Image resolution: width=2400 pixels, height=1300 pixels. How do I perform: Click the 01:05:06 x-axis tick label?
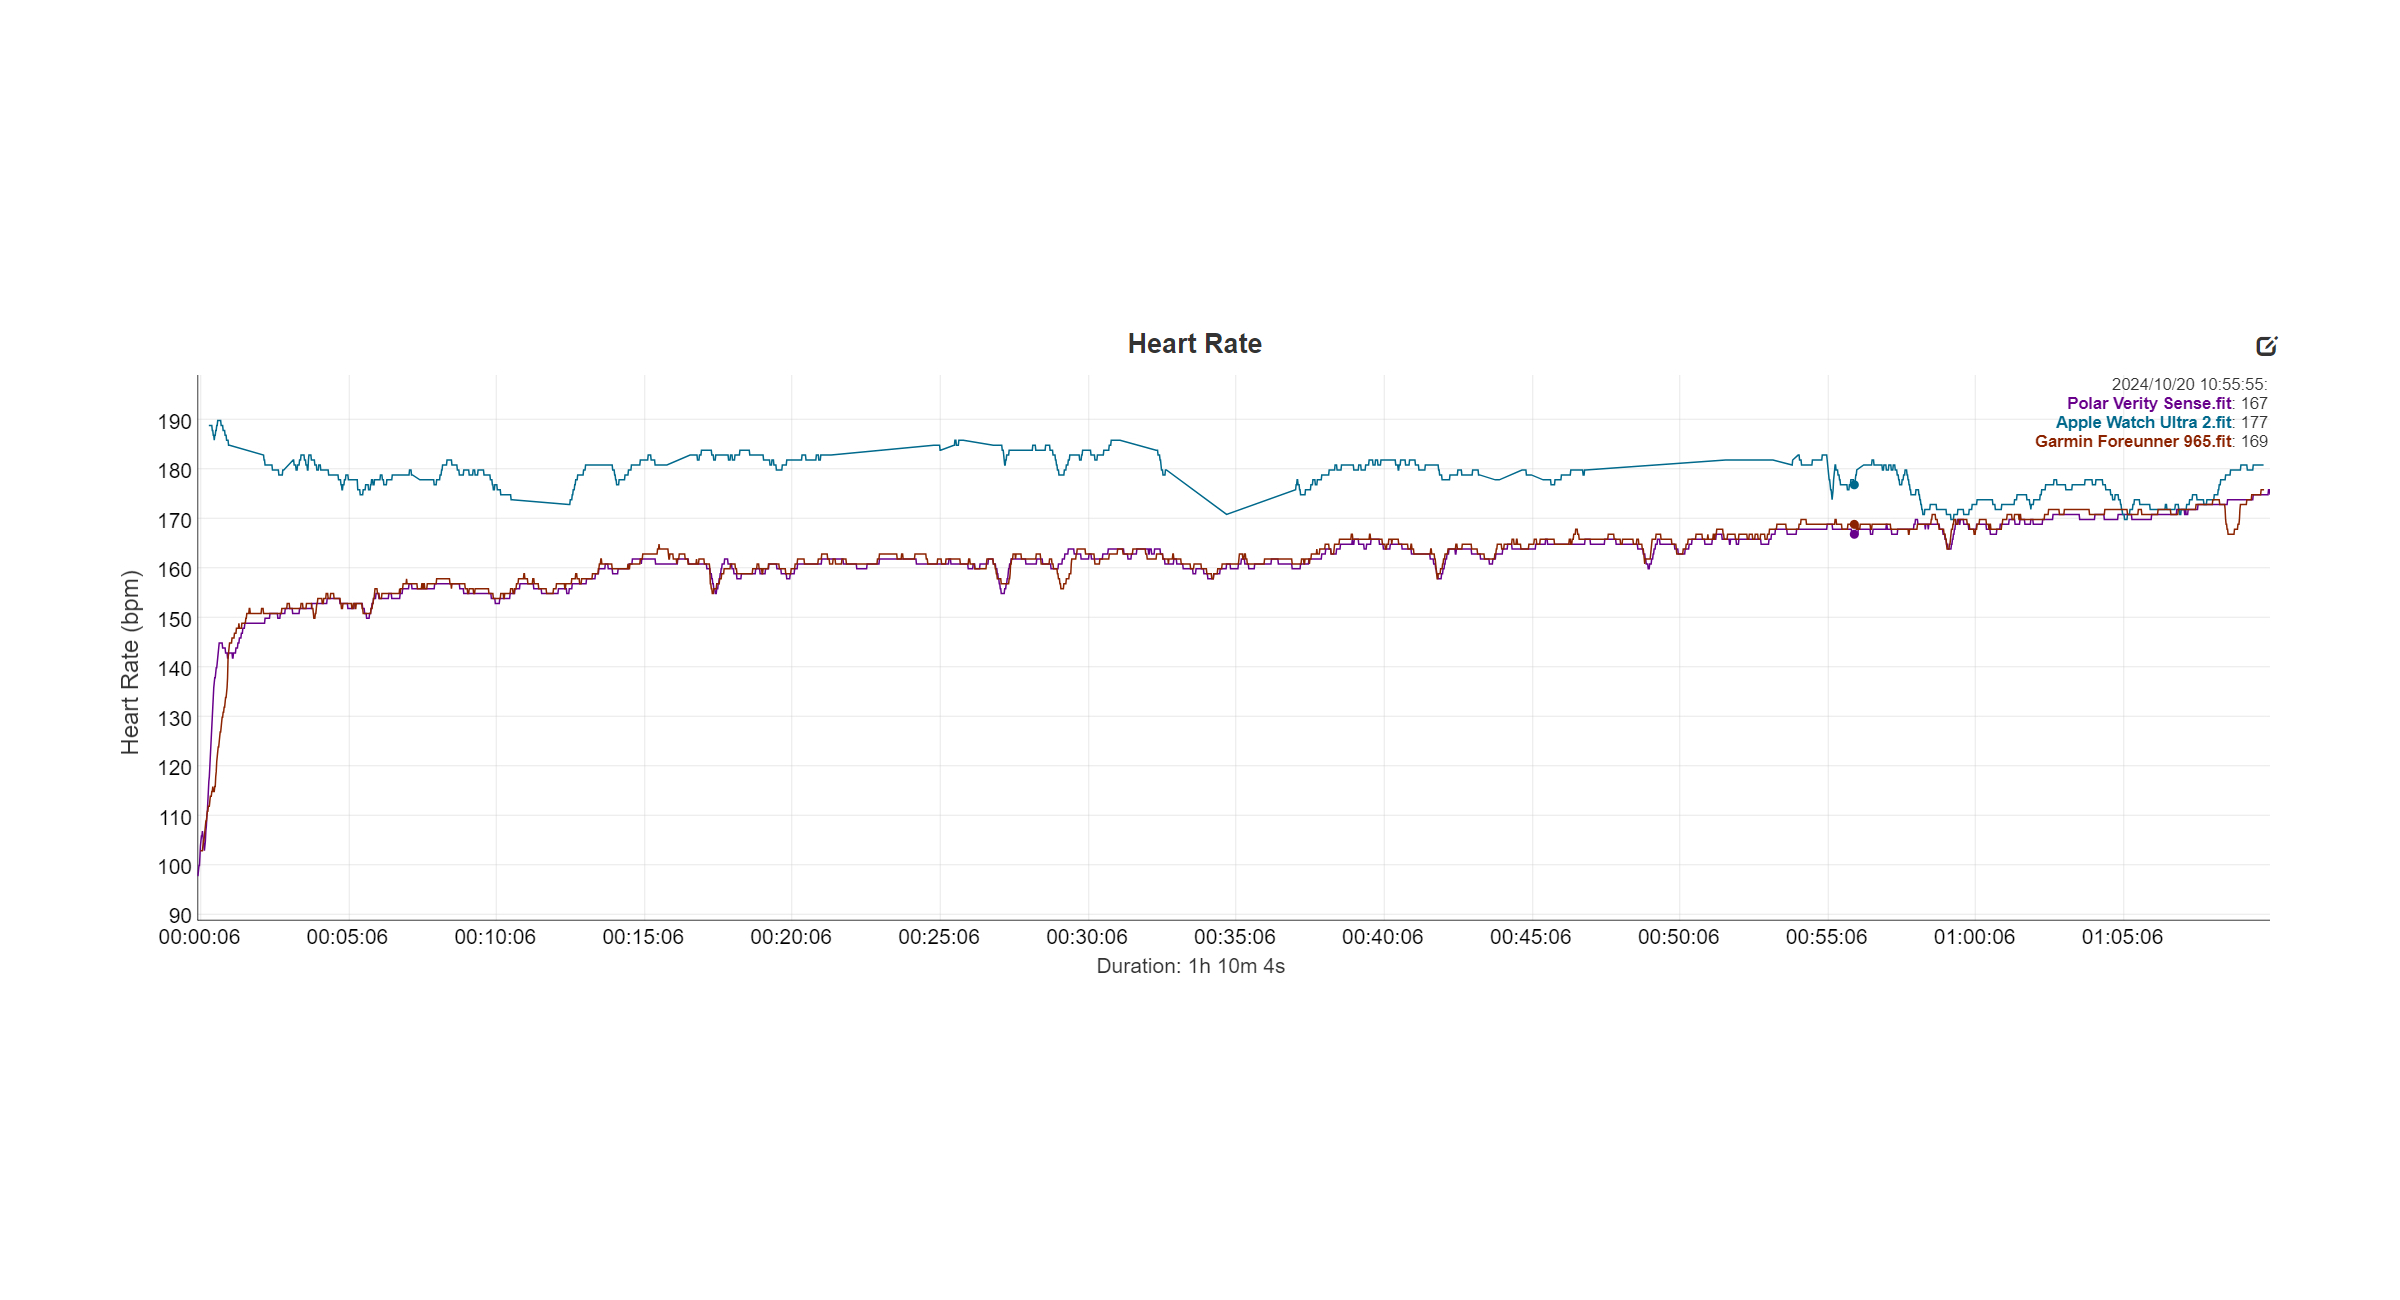(x=2122, y=937)
